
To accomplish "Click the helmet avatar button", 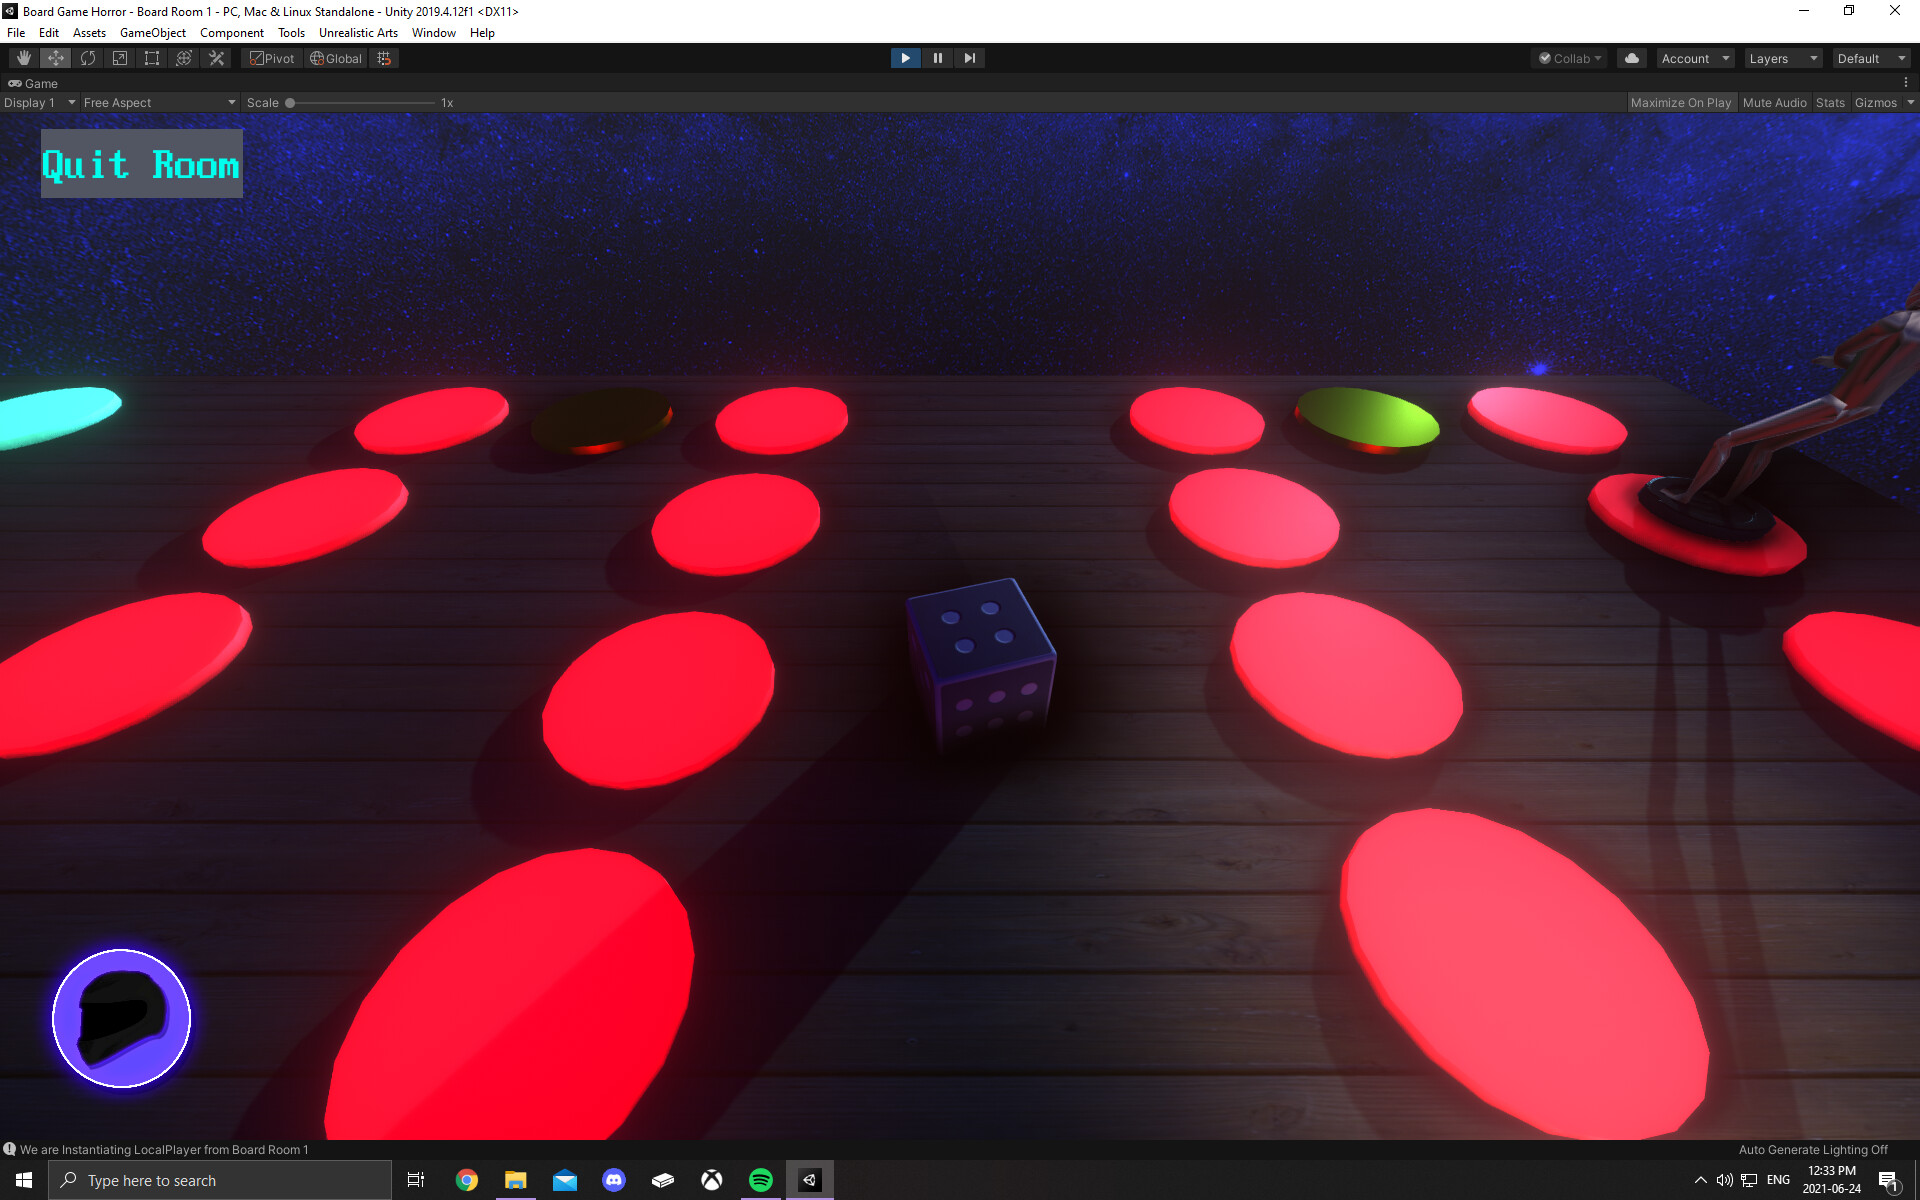I will click(x=121, y=1018).
